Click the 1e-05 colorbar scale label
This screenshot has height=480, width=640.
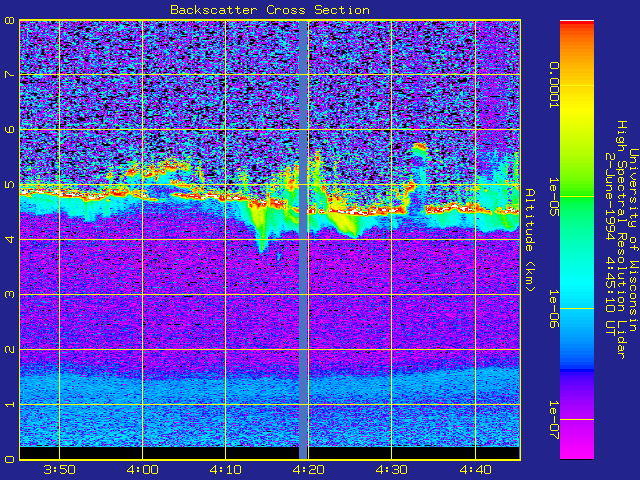(553, 197)
